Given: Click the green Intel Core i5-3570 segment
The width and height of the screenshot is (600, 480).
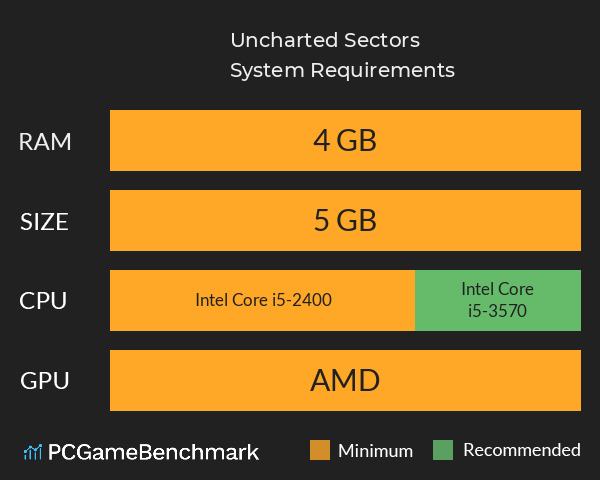Looking at the screenshot, I should [497, 300].
